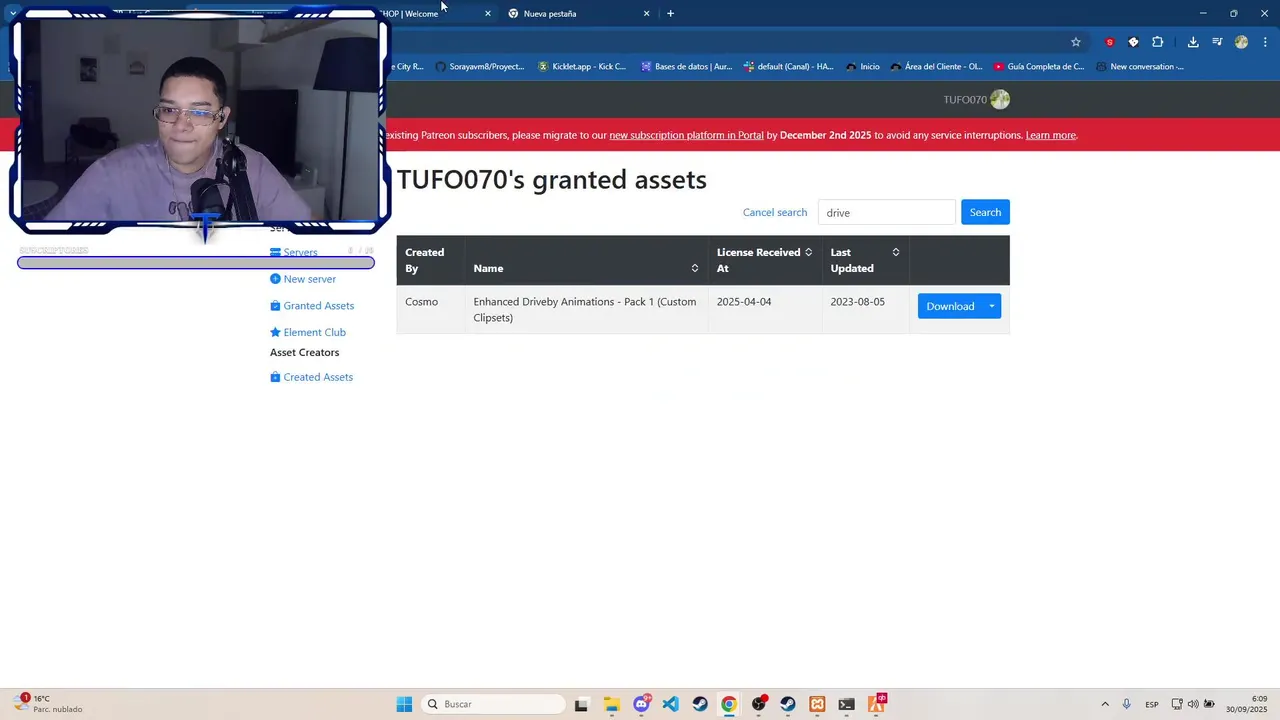Show hidden system tray icons
Image resolution: width=1280 pixels, height=720 pixels.
[x=1104, y=704]
